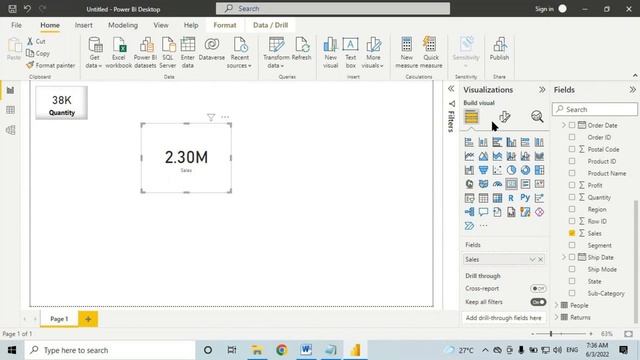640x360 pixels.
Task: Open Format visual pane icon
Action: click(504, 117)
